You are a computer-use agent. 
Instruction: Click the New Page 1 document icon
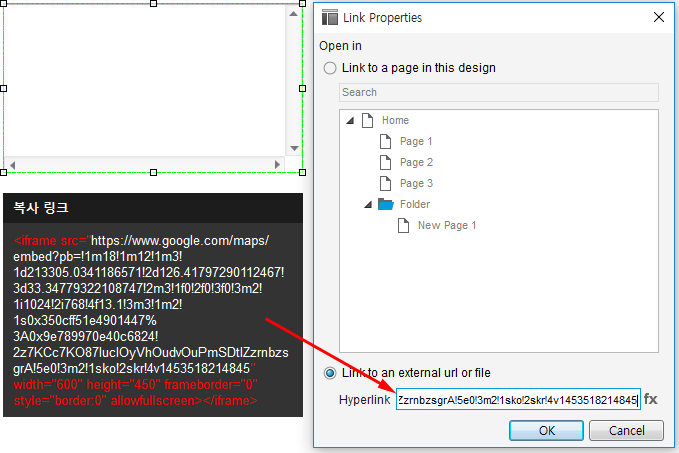[x=403, y=225]
